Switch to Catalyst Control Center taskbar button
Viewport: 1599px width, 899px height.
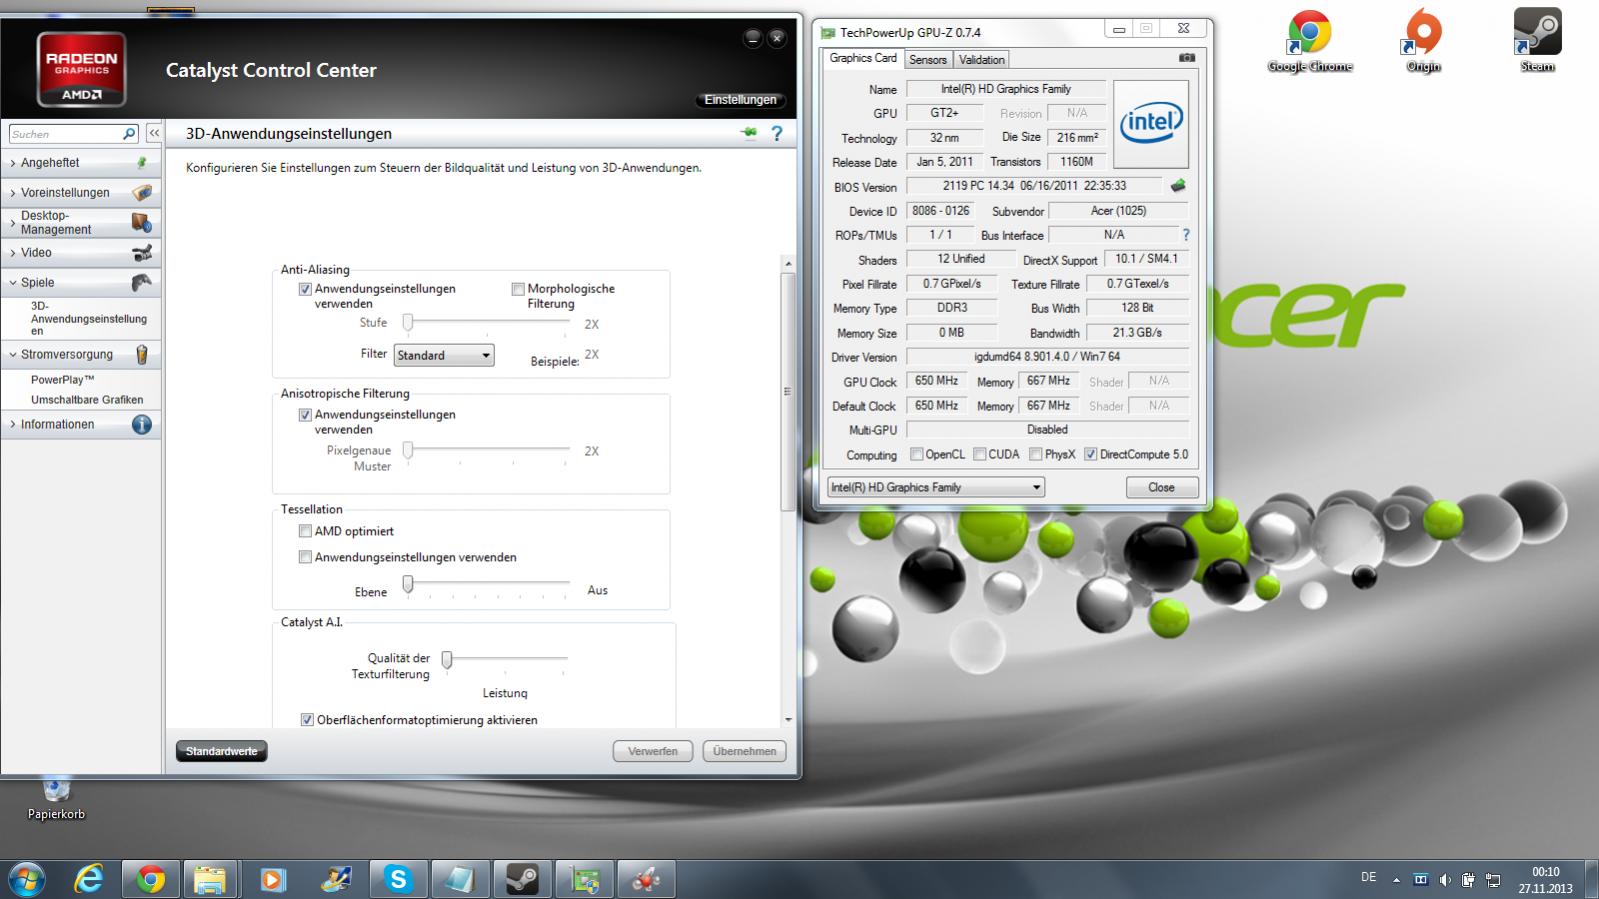(x=645, y=880)
